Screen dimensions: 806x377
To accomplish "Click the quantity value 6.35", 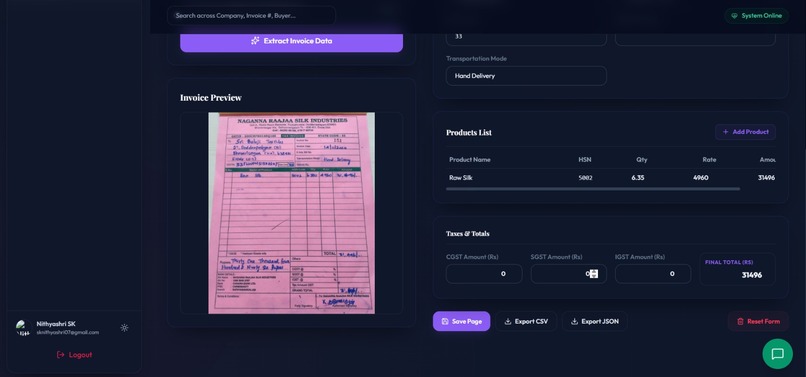I will (638, 177).
